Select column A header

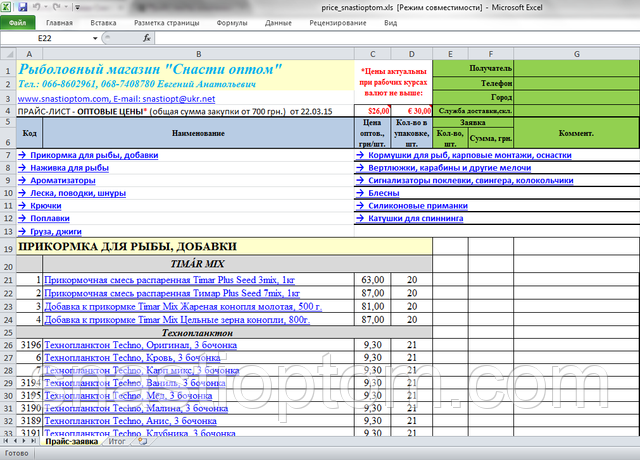pos(29,54)
